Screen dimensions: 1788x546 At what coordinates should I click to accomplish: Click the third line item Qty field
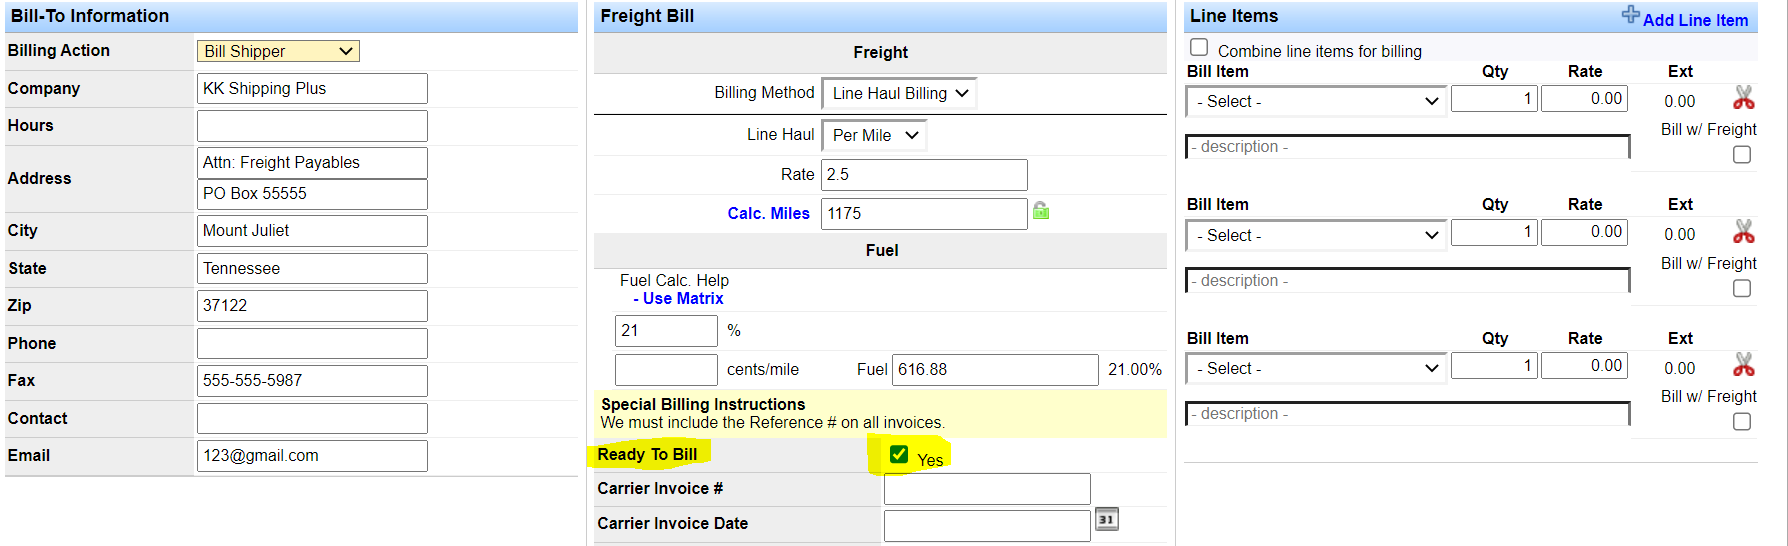pyautogui.click(x=1494, y=366)
